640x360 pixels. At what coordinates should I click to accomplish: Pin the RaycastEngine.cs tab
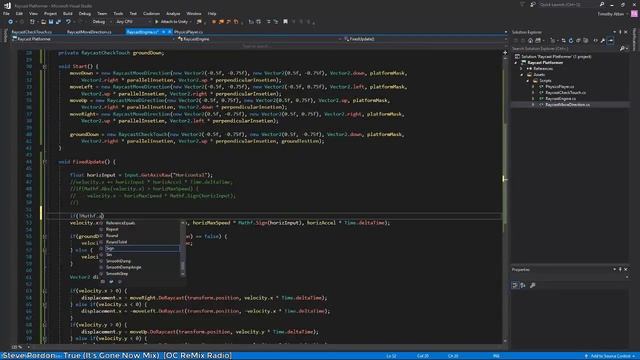(x=163, y=32)
